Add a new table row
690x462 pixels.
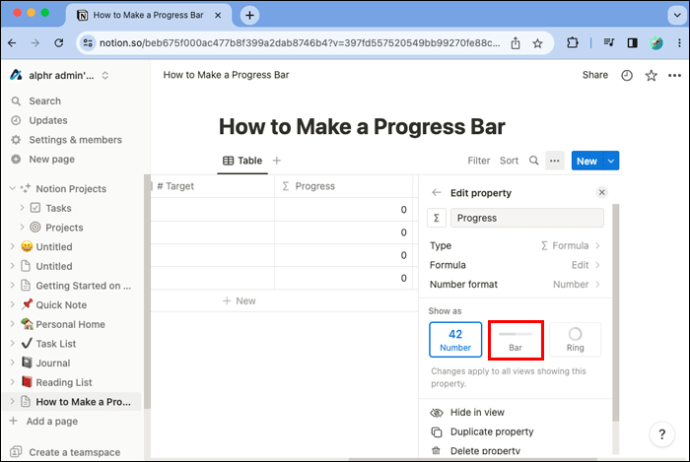point(239,301)
